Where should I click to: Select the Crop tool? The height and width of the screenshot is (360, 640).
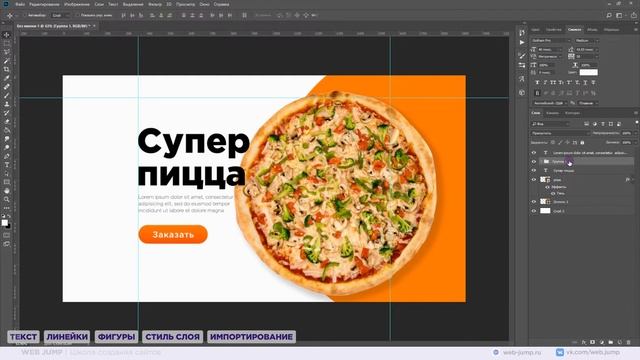point(7,69)
